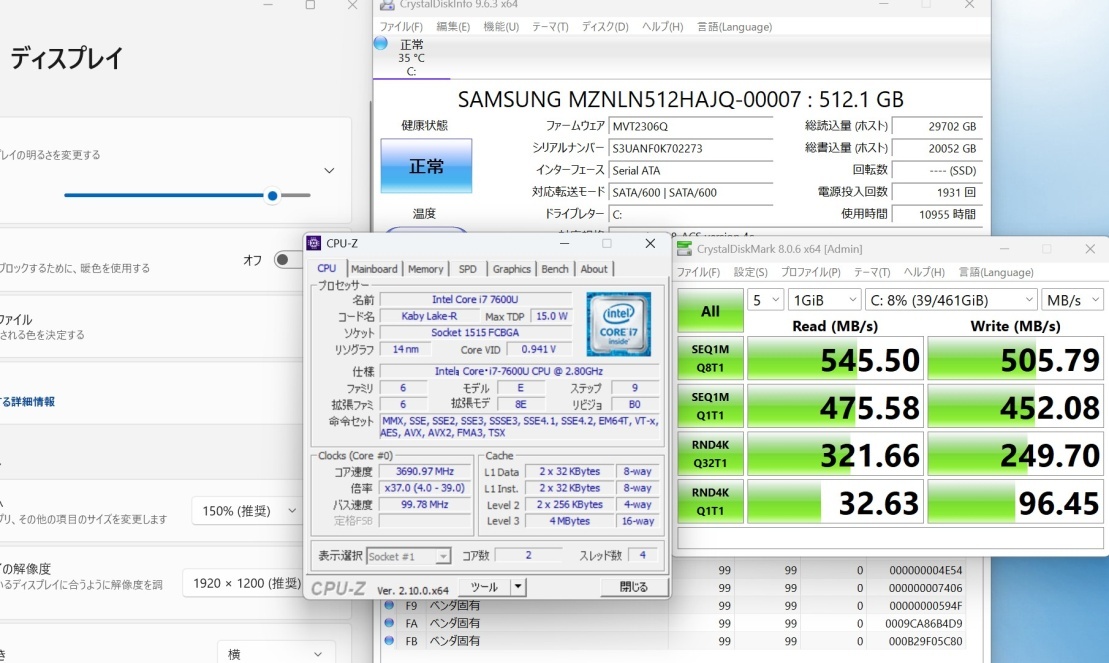
Task: Open the 1920 × 1200 resolution dropdown
Action: click(244, 583)
